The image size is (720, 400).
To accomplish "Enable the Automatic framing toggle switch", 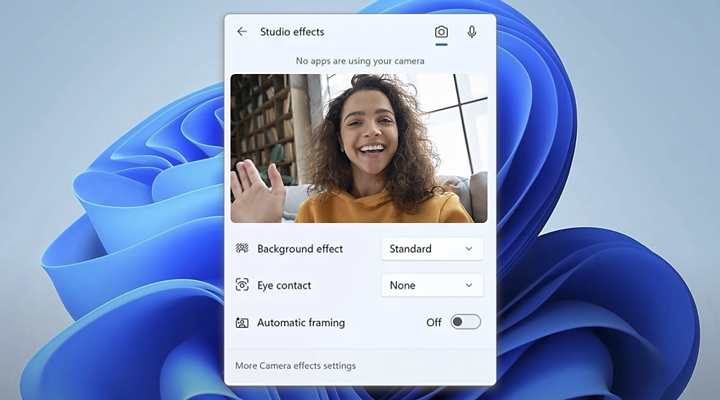I will (x=465, y=322).
